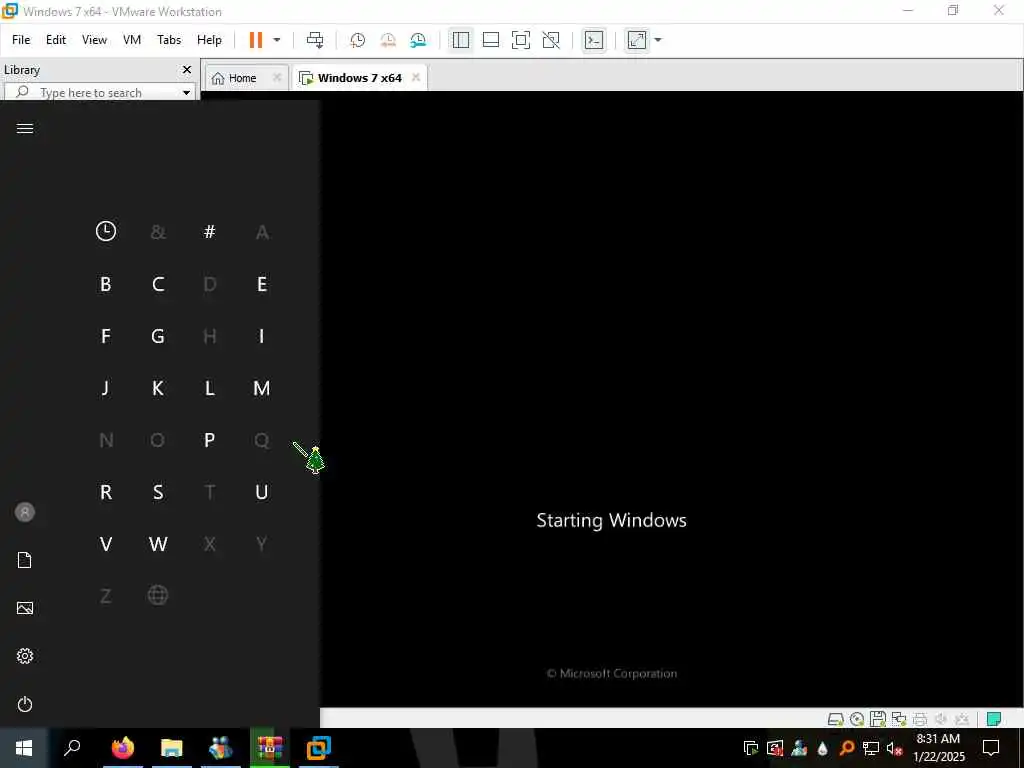Go to apps under letter V
1024x768 pixels.
[x=106, y=544]
